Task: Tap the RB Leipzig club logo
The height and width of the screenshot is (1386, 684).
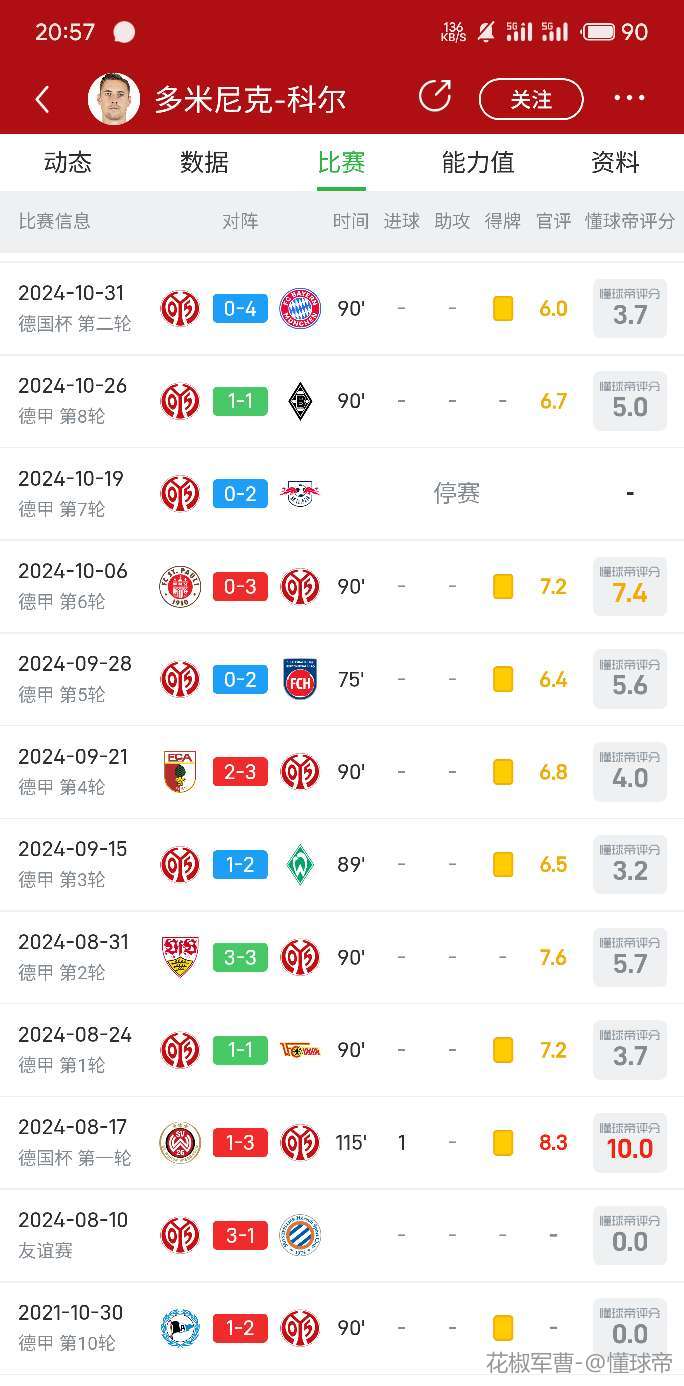Action: [300, 494]
